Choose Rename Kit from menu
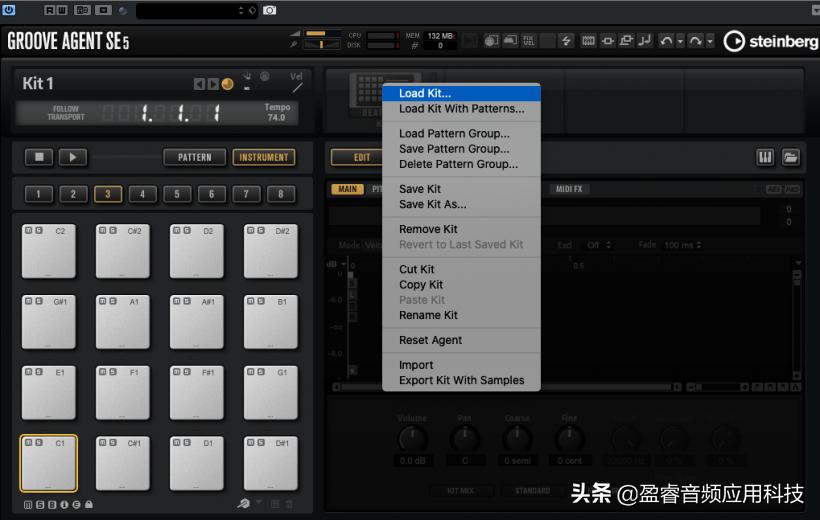Viewport: 820px width, 520px height. pyautogui.click(x=461, y=315)
